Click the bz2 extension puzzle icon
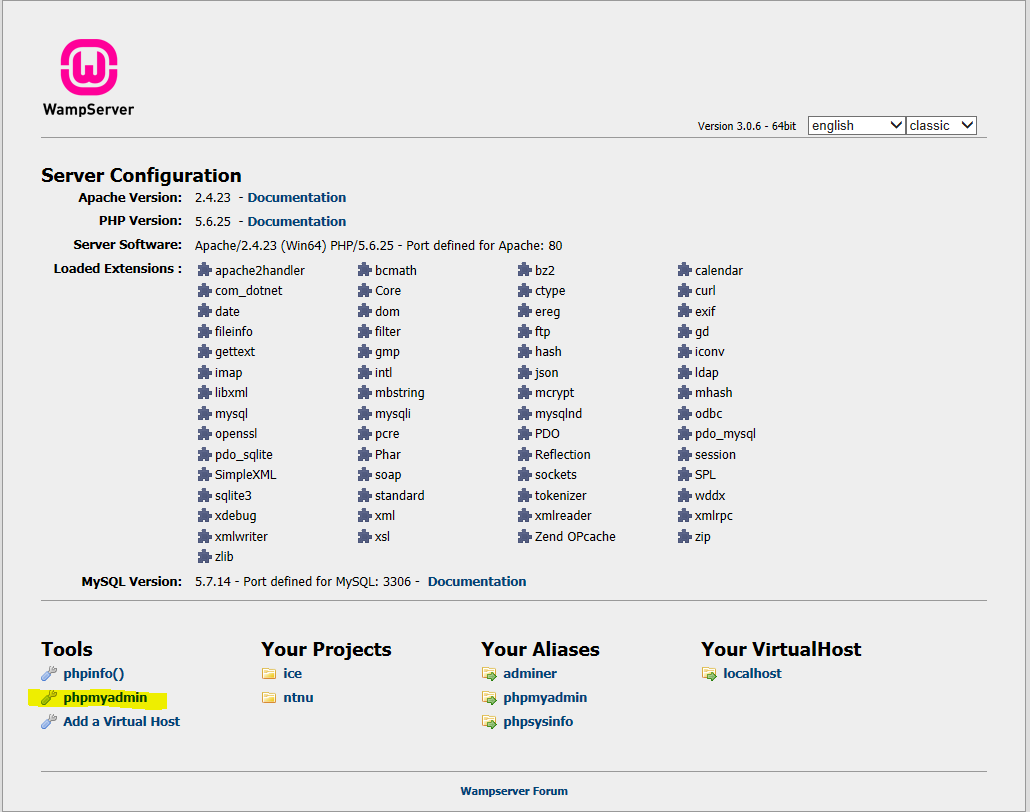The image size is (1030, 812). (524, 270)
